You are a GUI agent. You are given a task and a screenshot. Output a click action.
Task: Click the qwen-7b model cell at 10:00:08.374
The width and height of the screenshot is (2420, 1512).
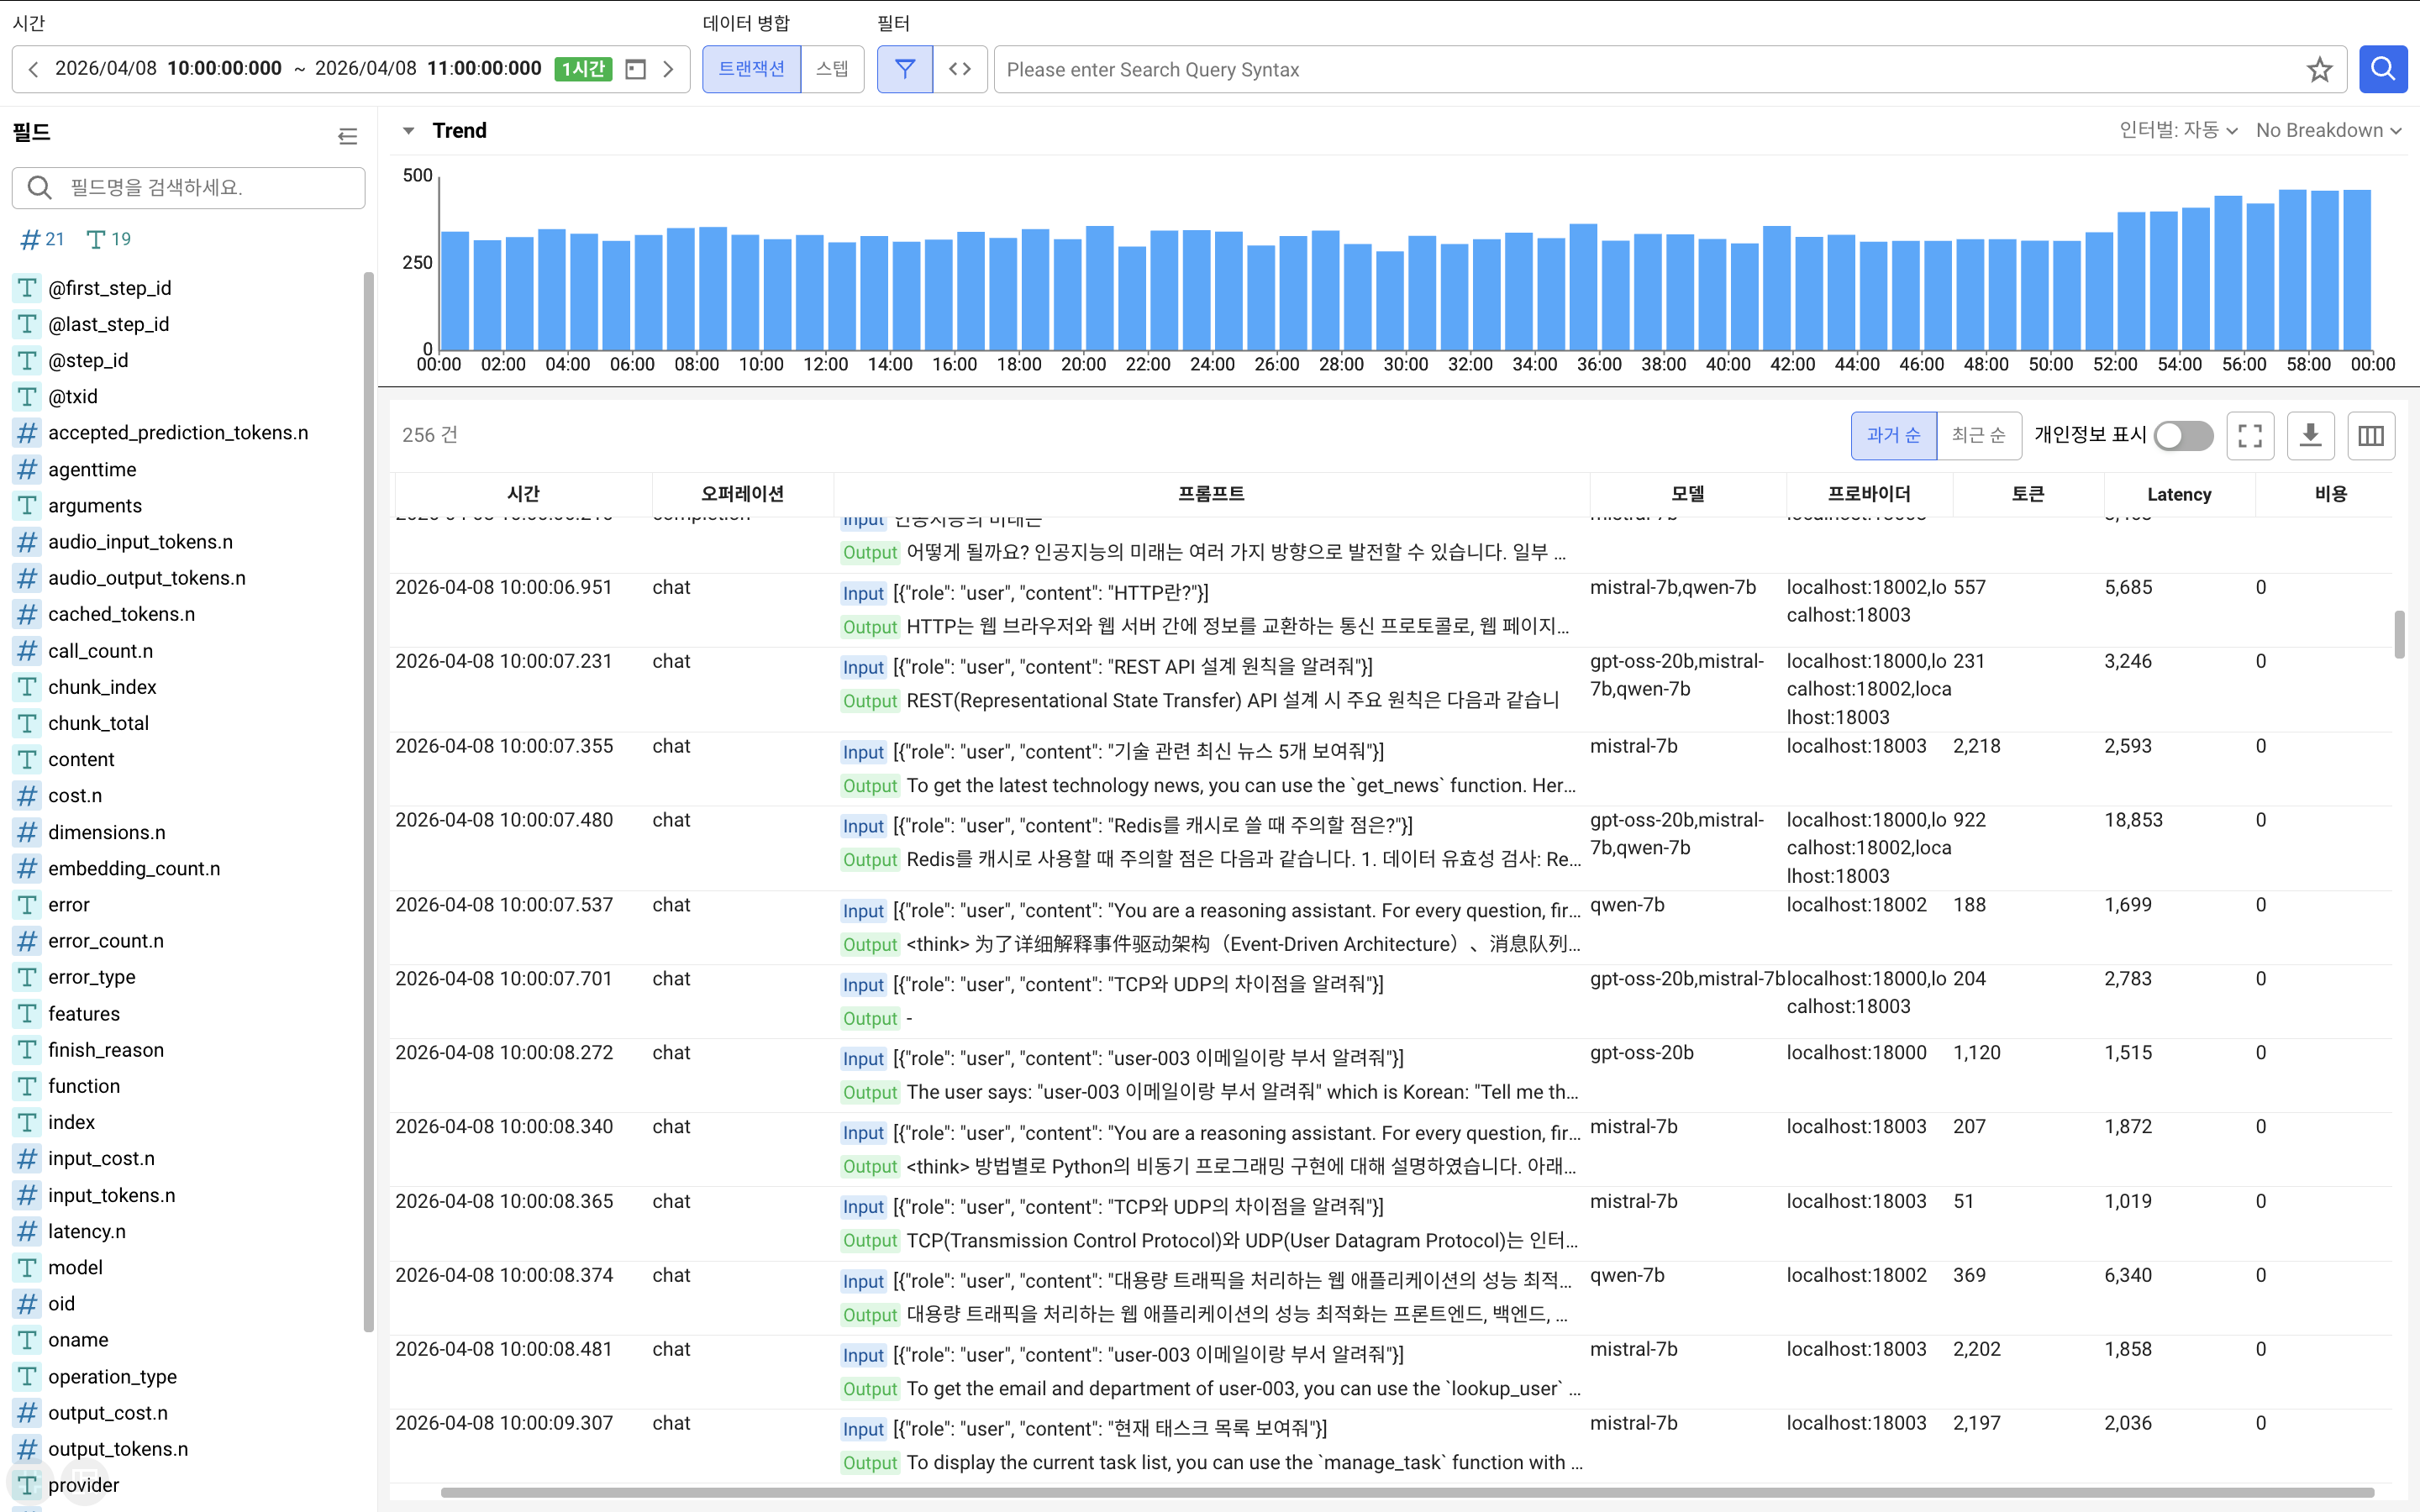1627,1275
